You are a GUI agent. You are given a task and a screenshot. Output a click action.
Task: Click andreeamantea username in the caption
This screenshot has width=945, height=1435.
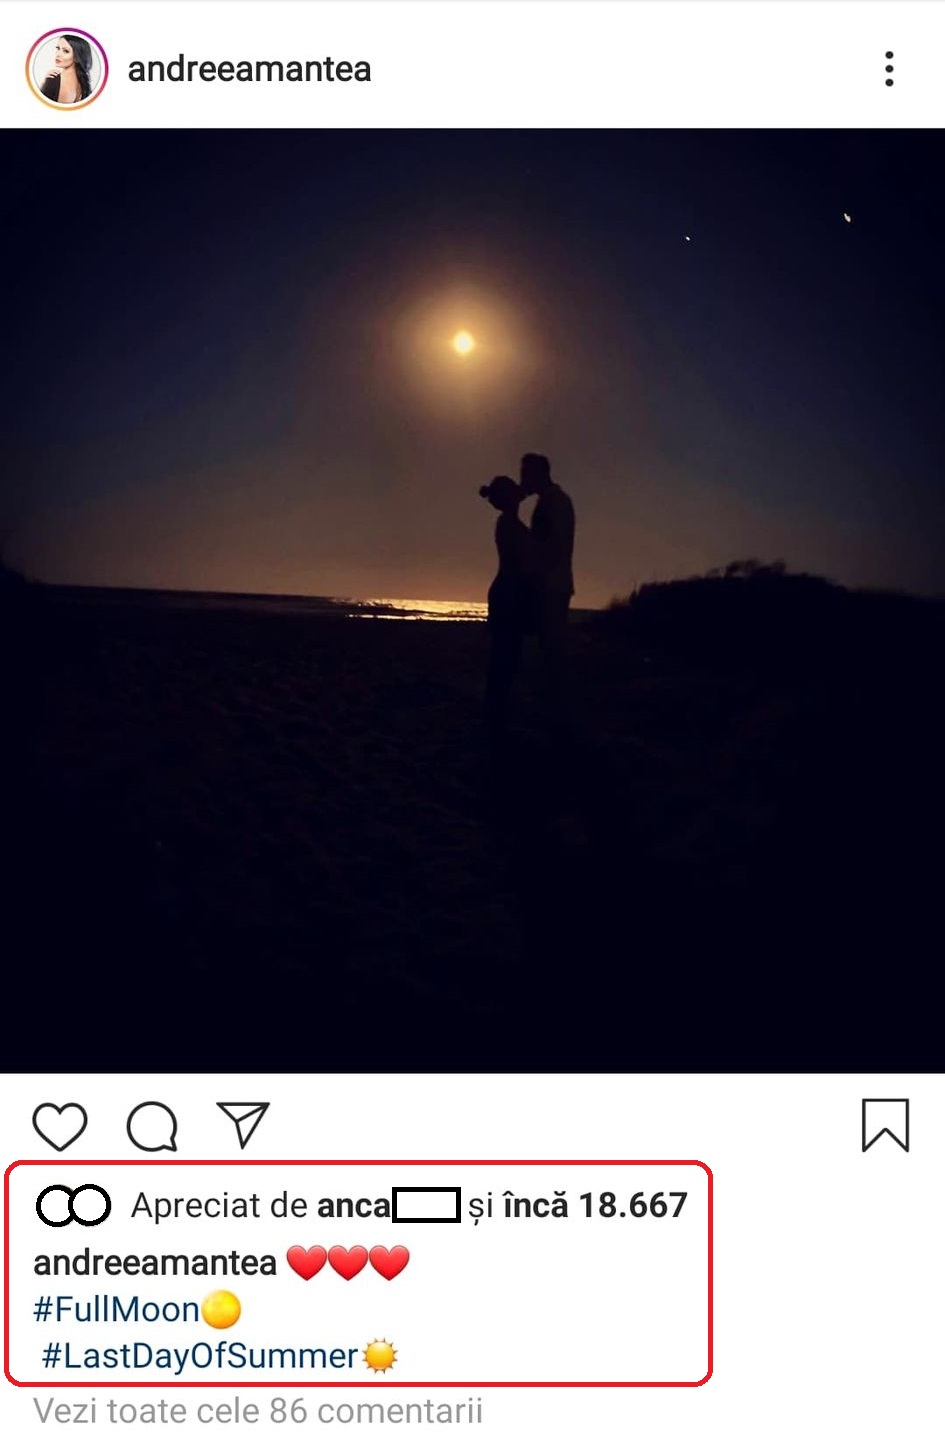point(155,1262)
